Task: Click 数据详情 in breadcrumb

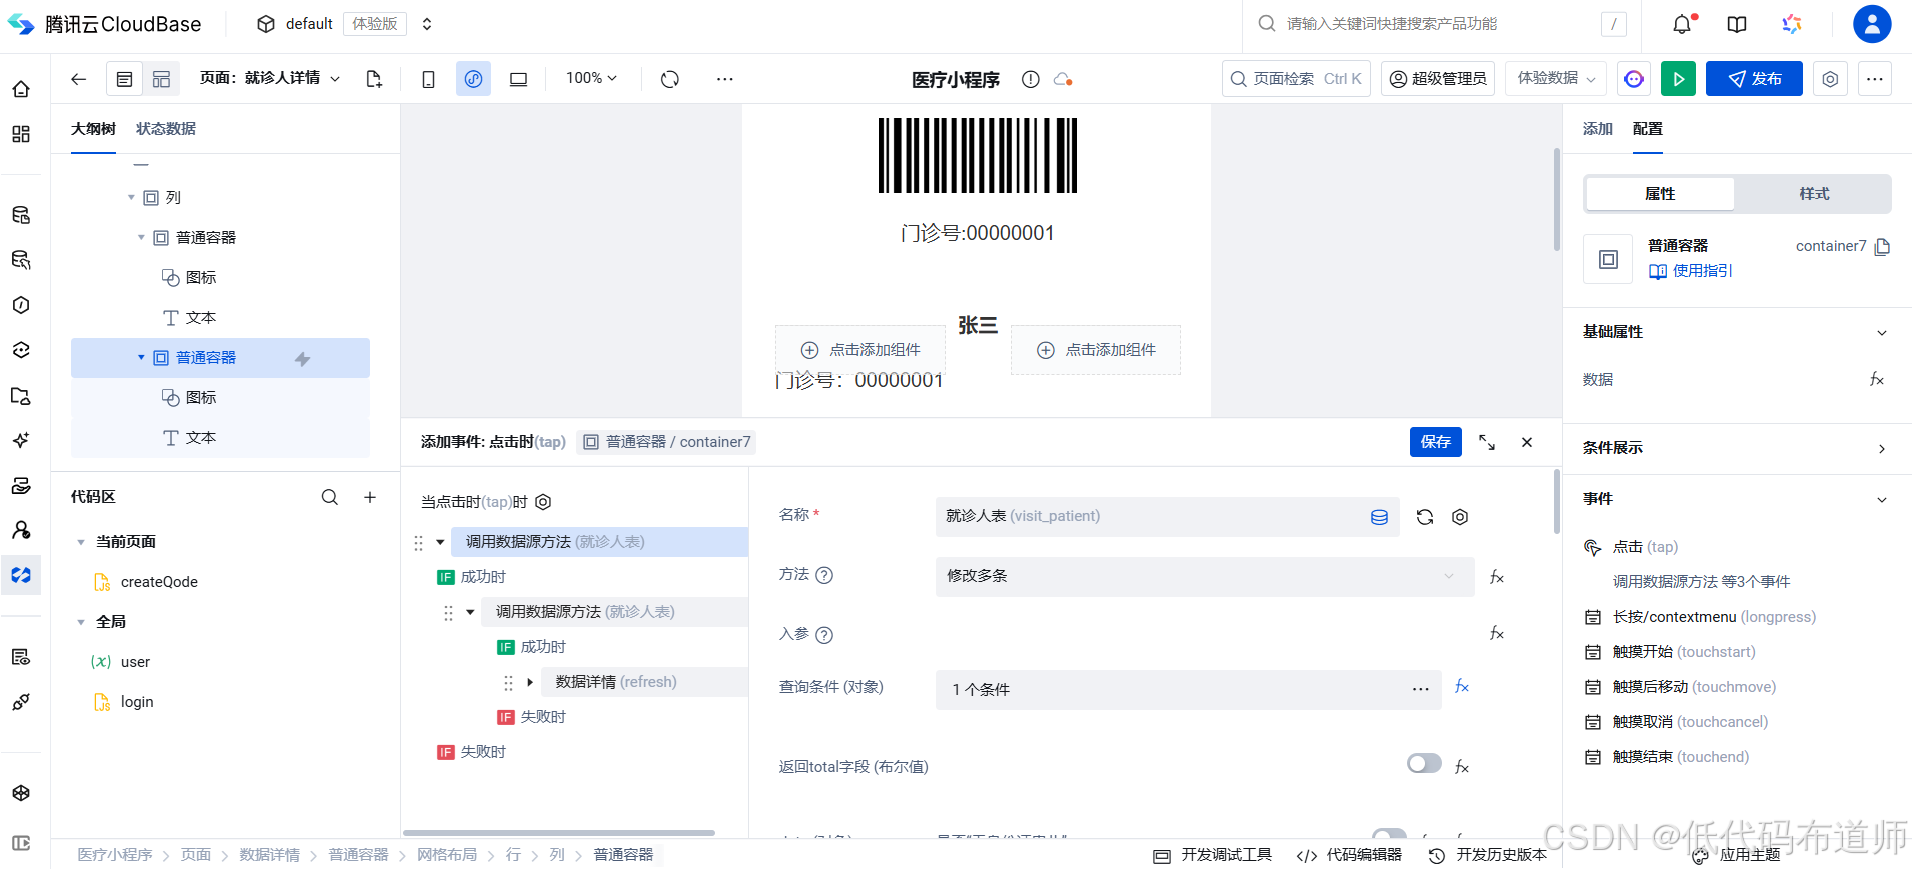Action: point(269,855)
